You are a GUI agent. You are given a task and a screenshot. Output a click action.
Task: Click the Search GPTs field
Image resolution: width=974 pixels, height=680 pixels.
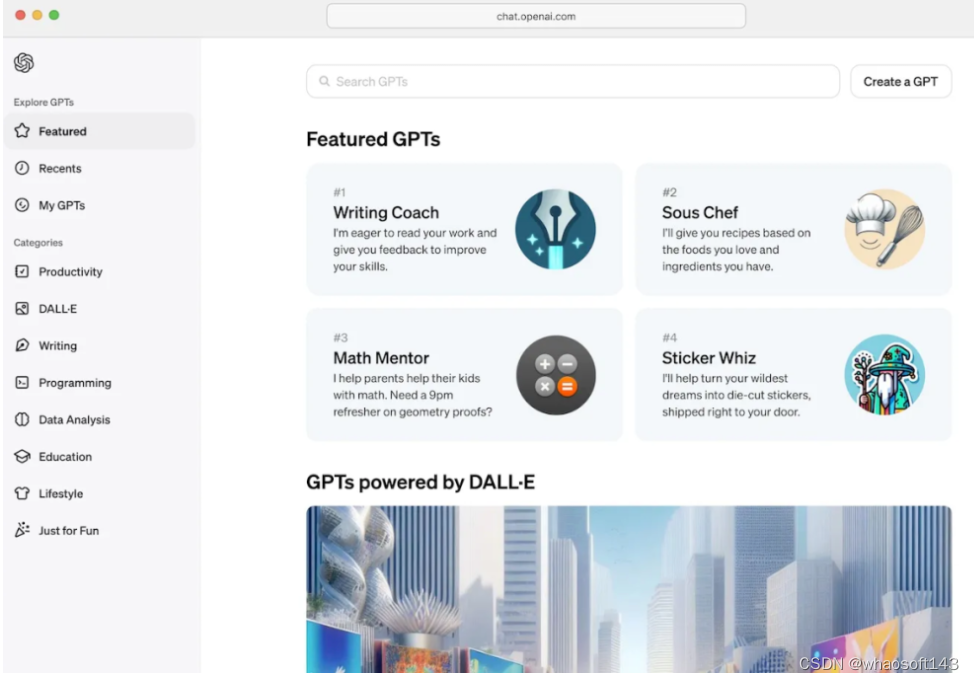point(573,81)
